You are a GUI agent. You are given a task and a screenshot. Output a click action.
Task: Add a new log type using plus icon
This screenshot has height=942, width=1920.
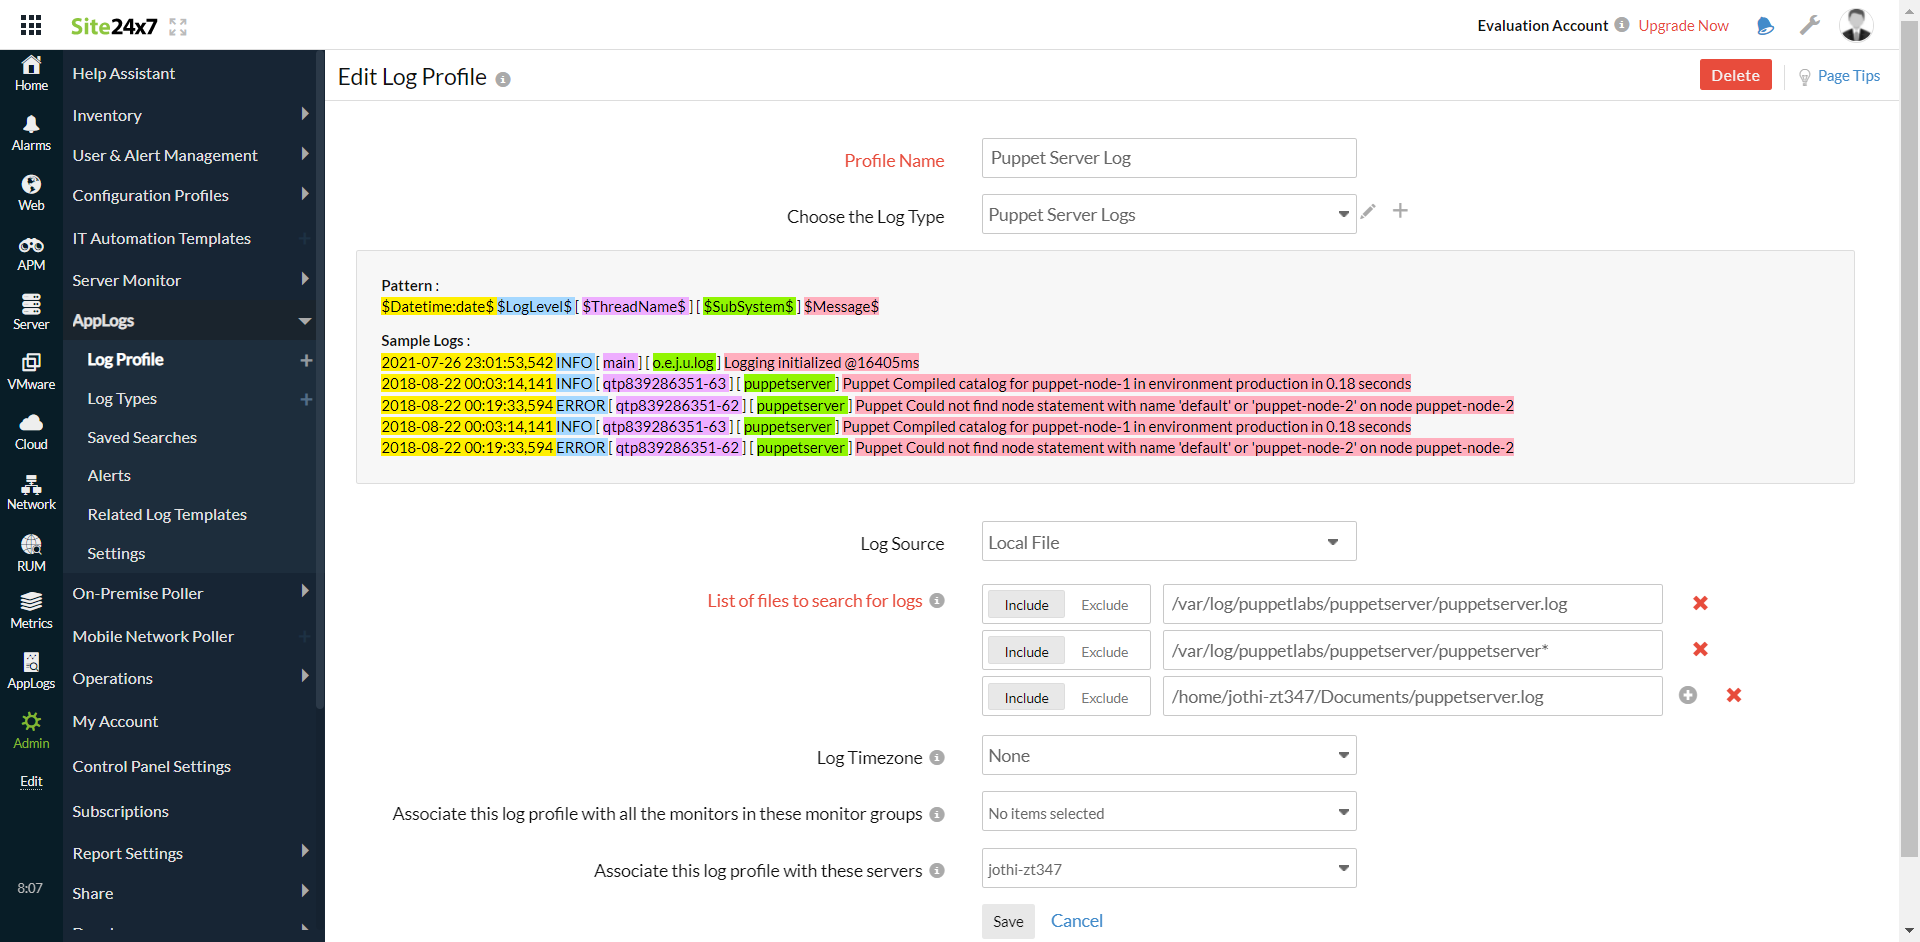1400,211
